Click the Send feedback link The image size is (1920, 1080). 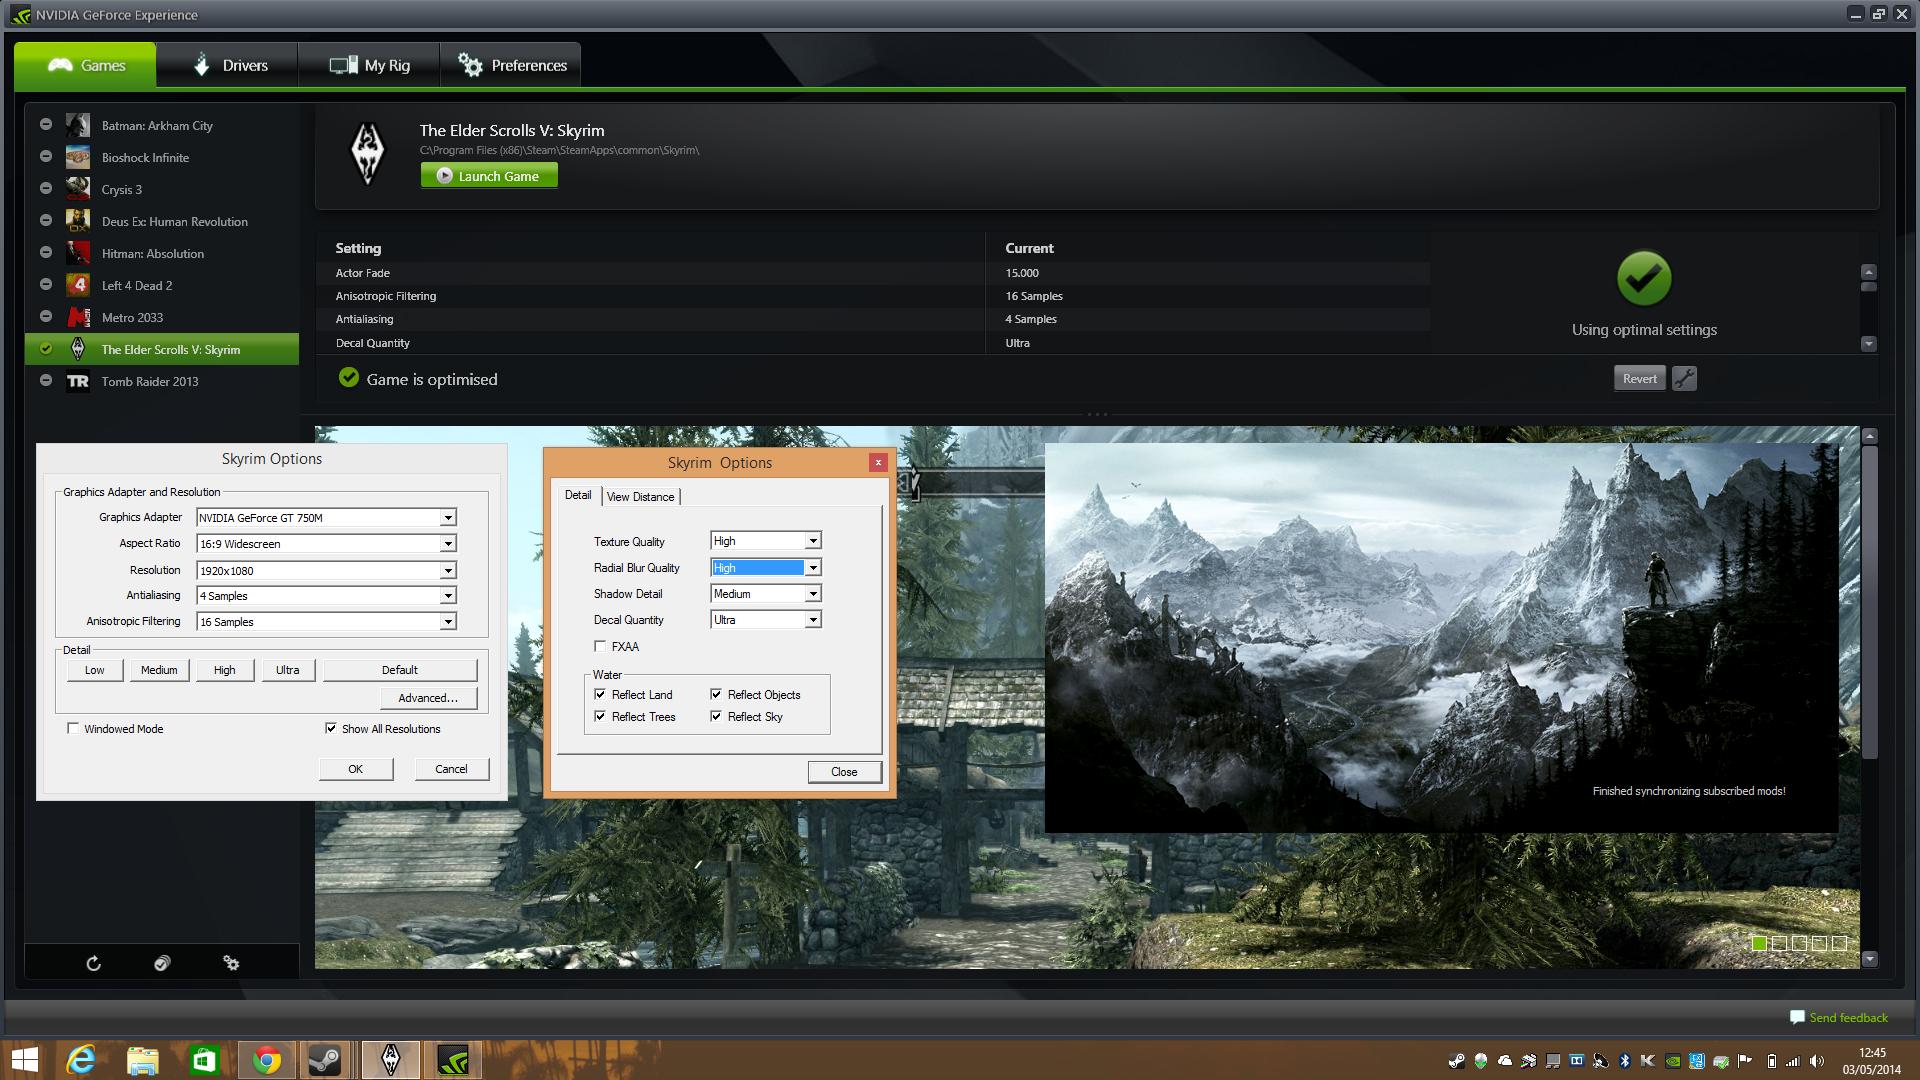pyautogui.click(x=1848, y=1017)
